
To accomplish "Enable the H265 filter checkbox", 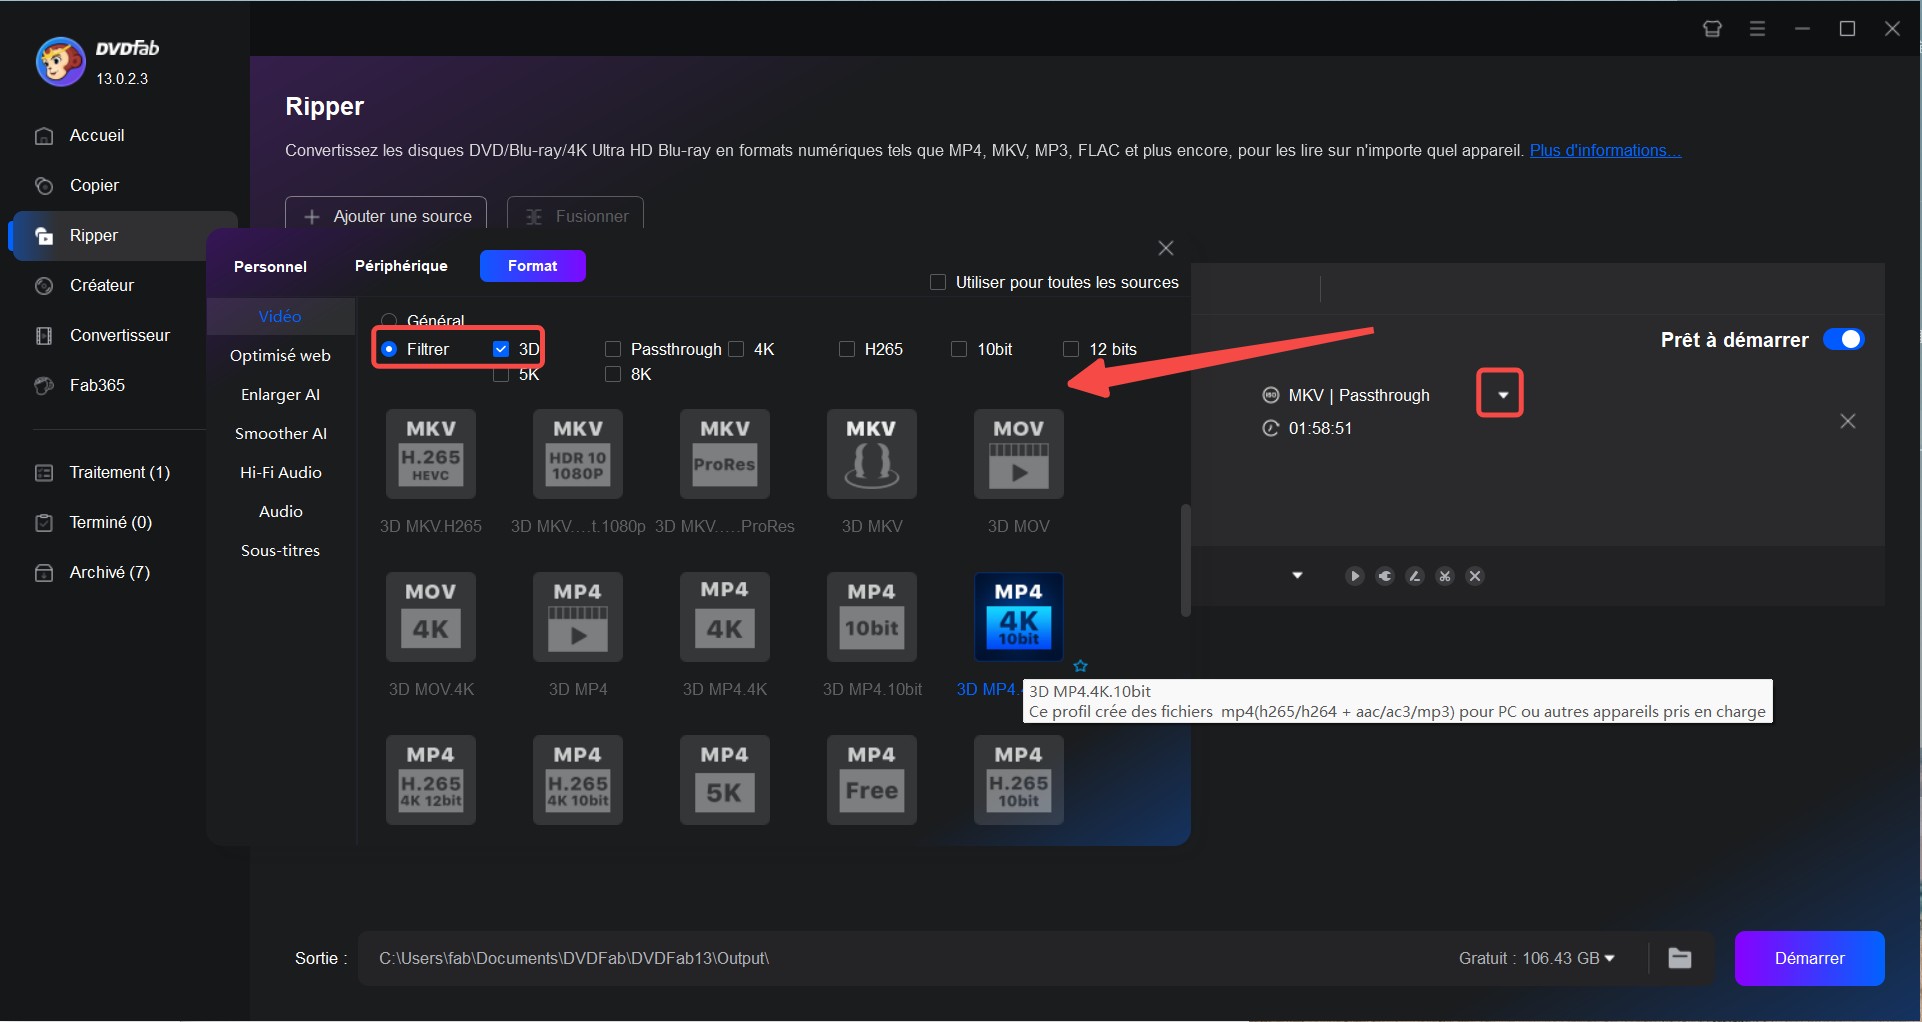I will click(847, 349).
